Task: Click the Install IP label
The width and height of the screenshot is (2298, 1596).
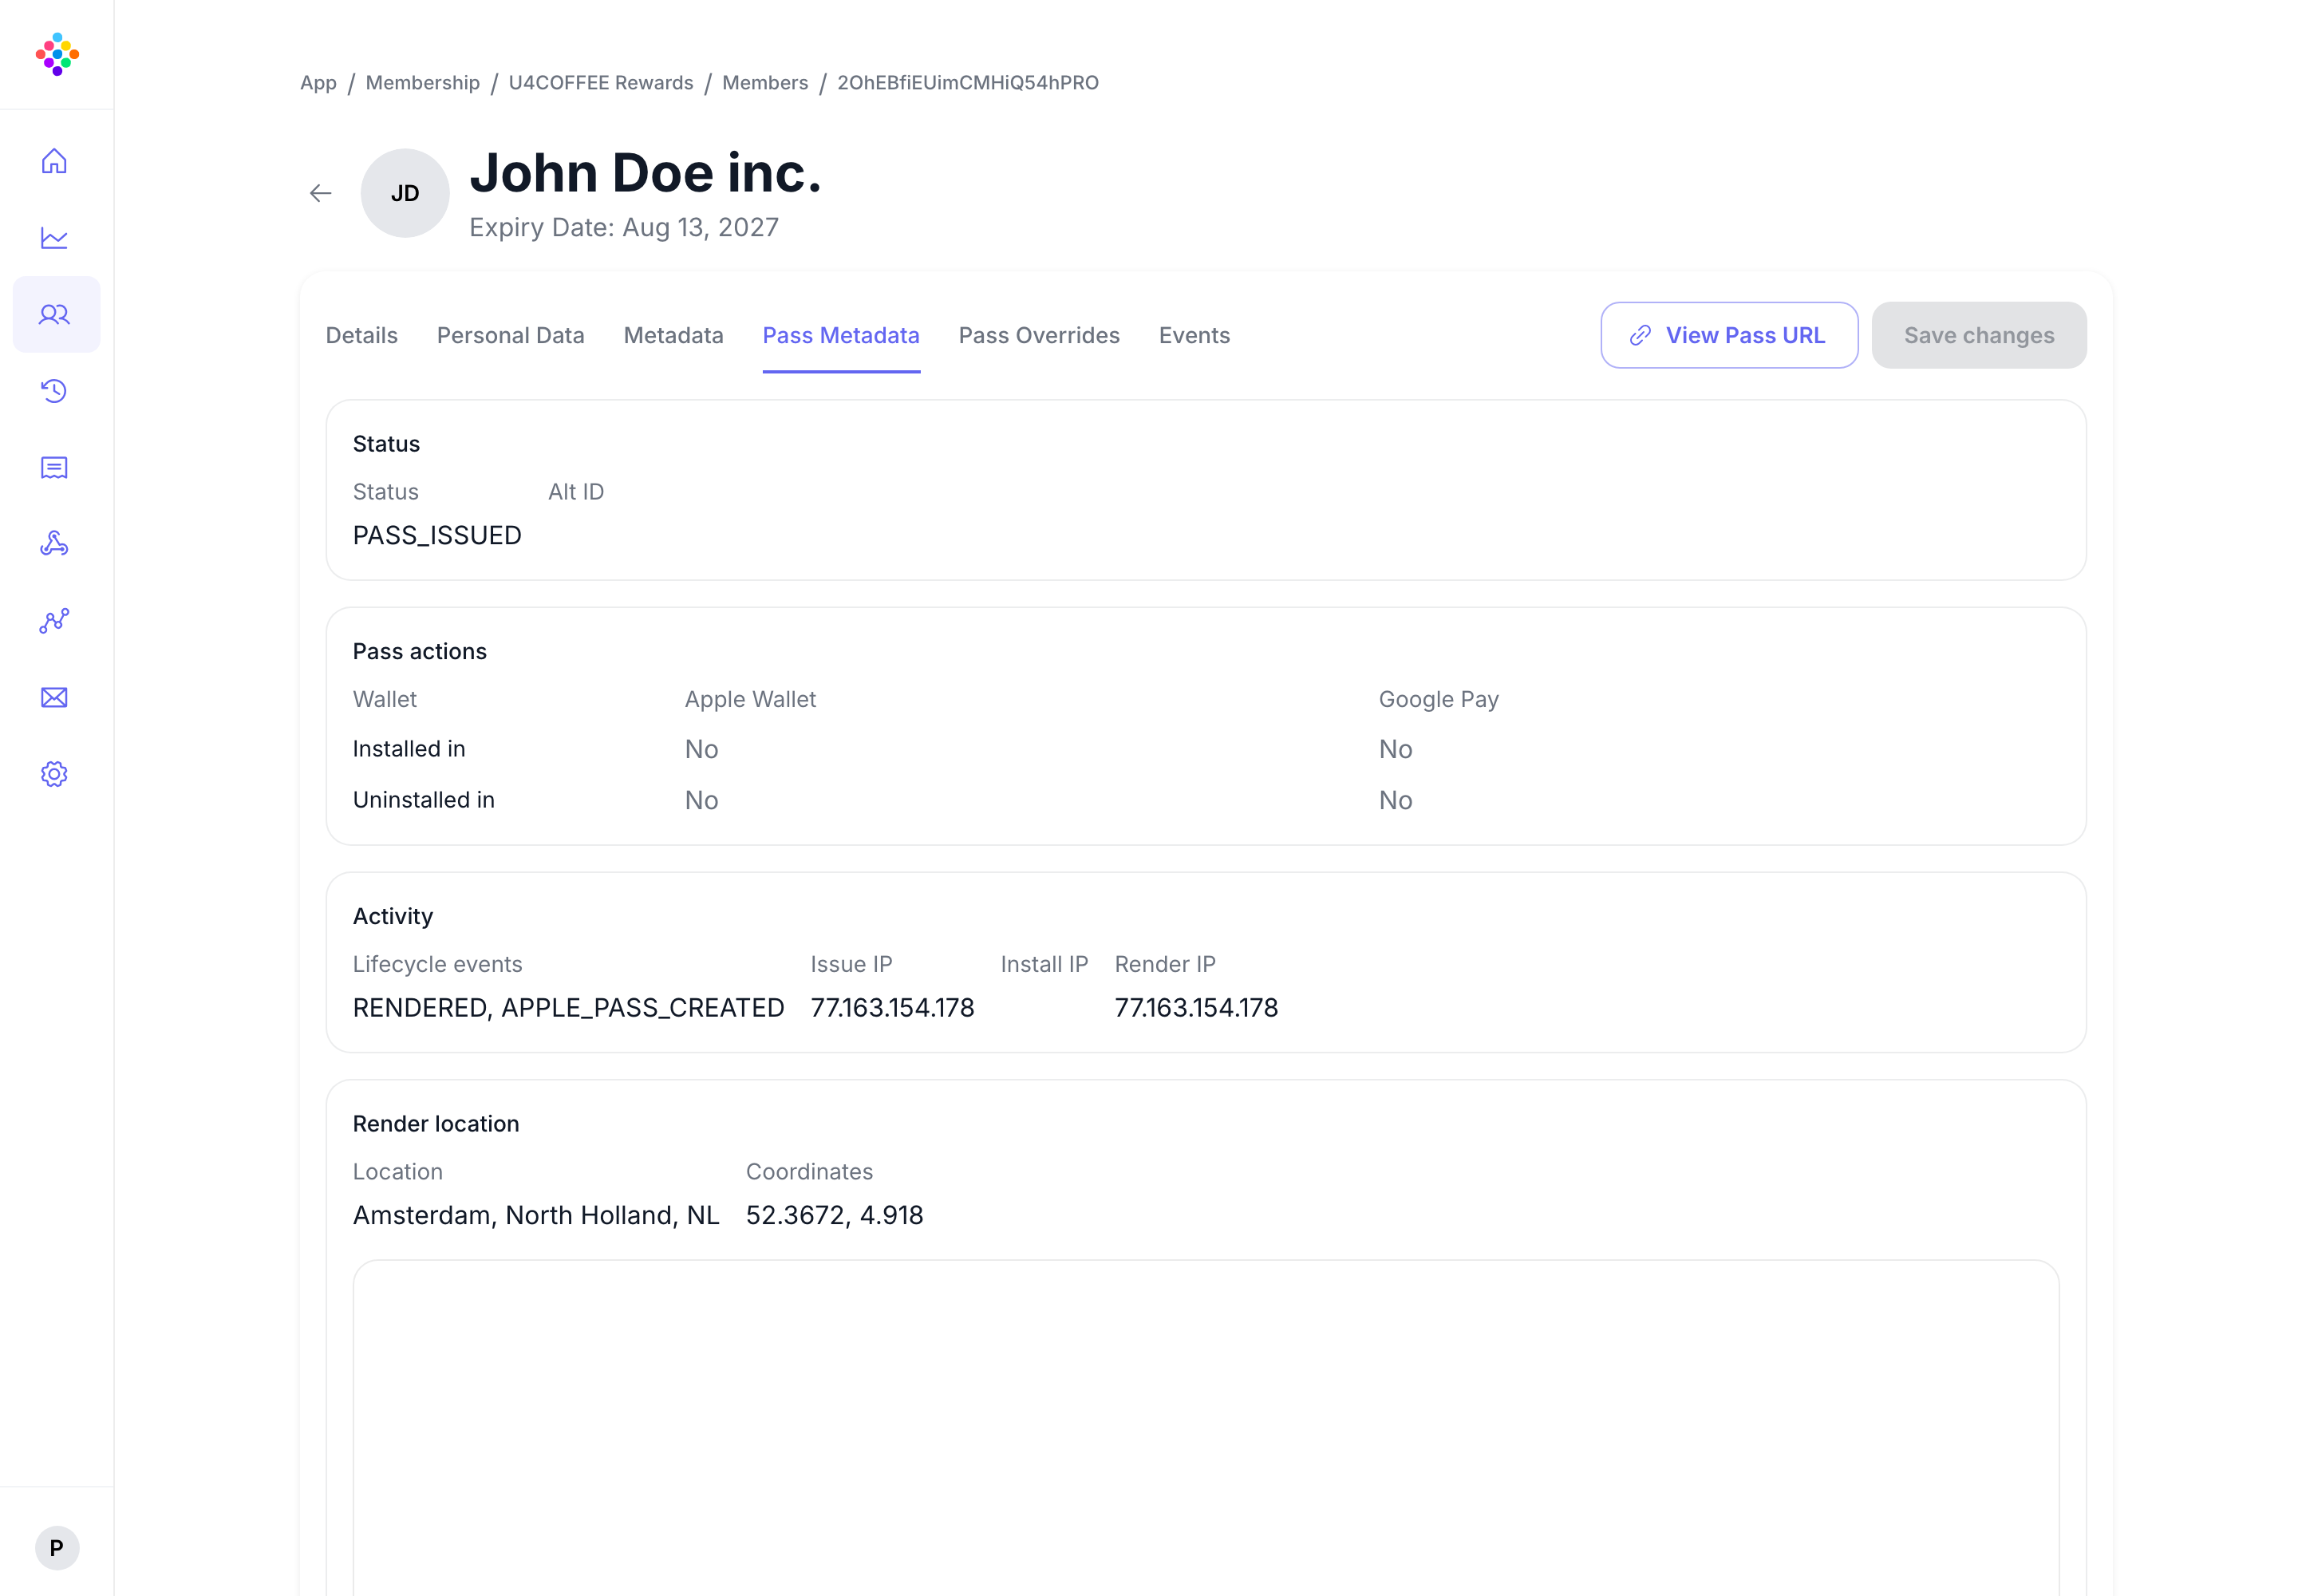Action: click(x=1044, y=964)
